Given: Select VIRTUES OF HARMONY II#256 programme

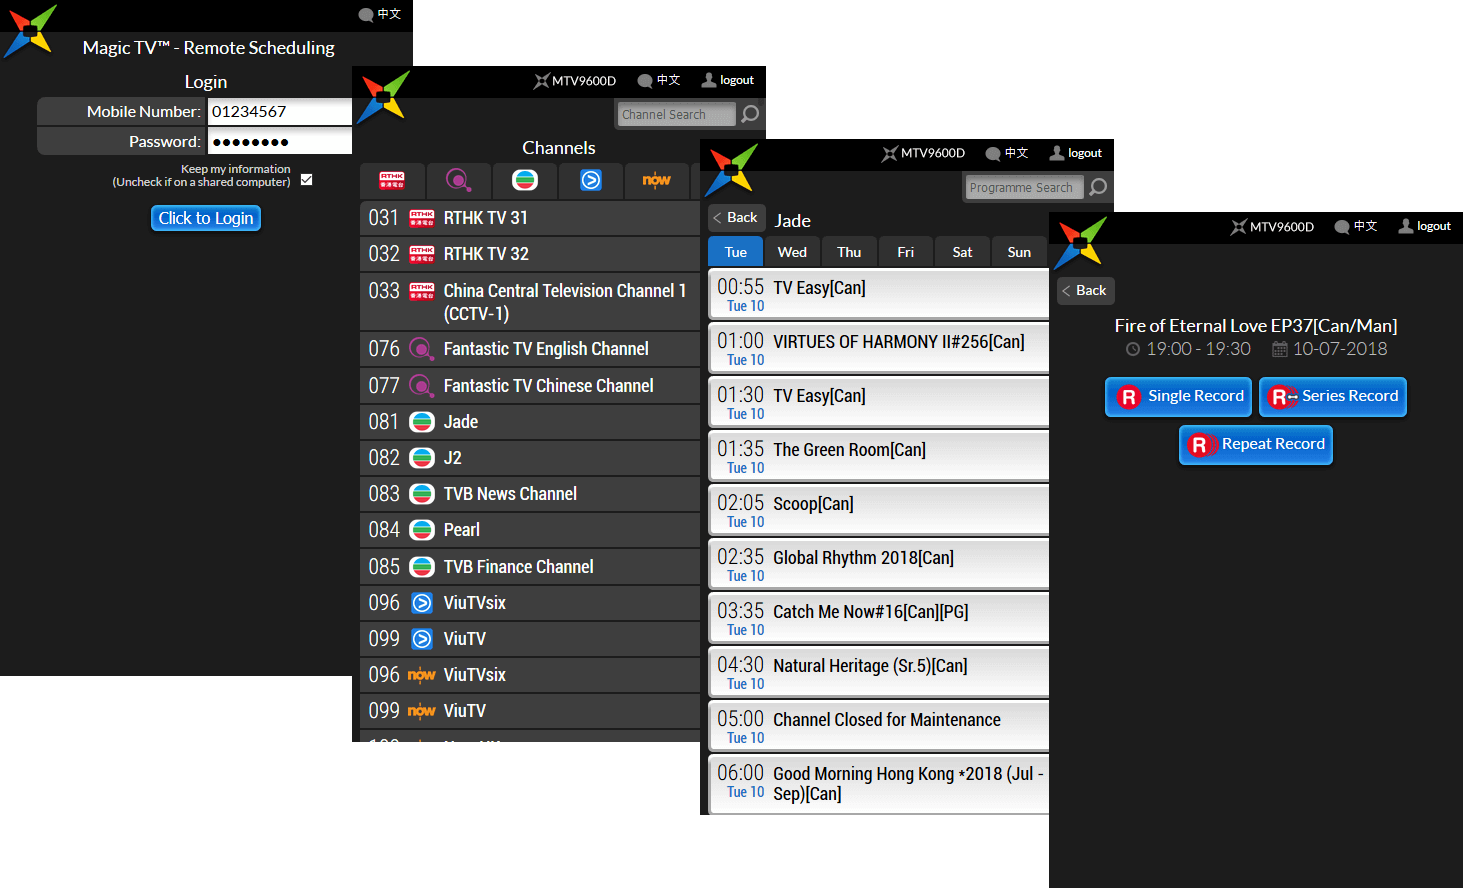Looking at the screenshot, I should [x=878, y=348].
